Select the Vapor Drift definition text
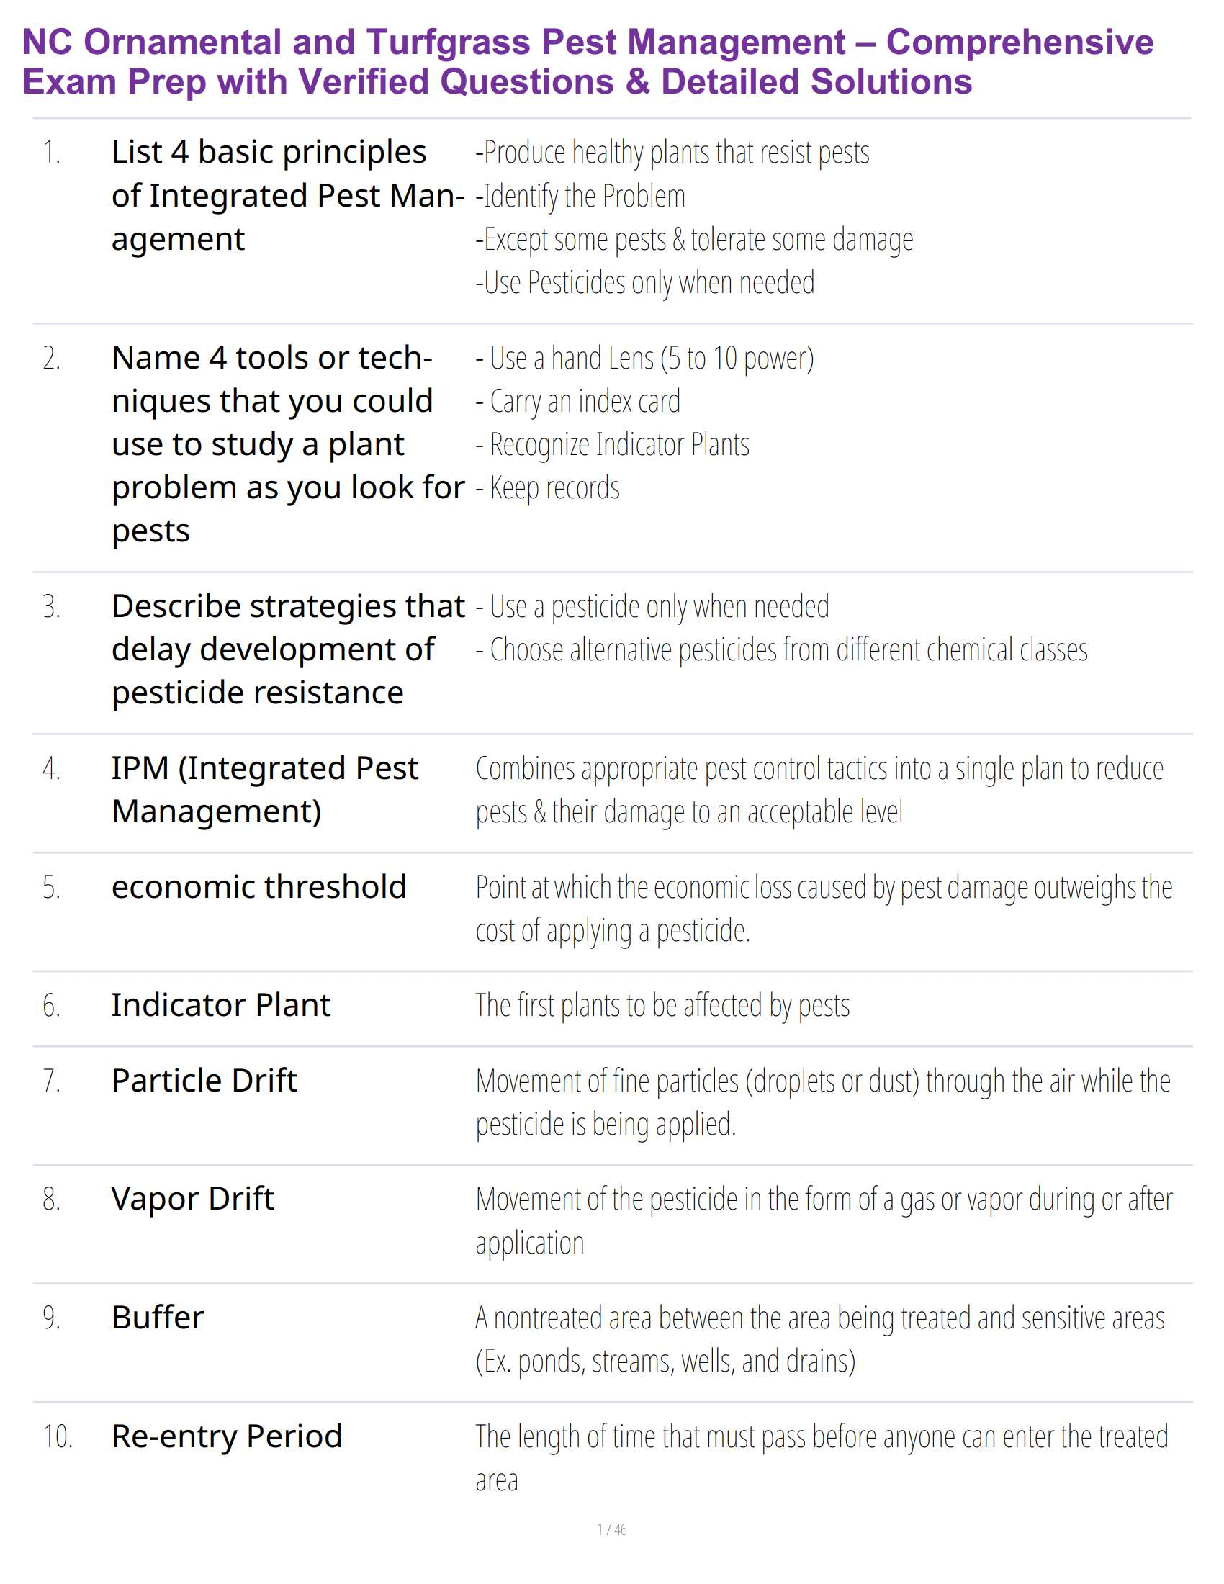Screen dimensions: 1224x1584 pos(823,1220)
